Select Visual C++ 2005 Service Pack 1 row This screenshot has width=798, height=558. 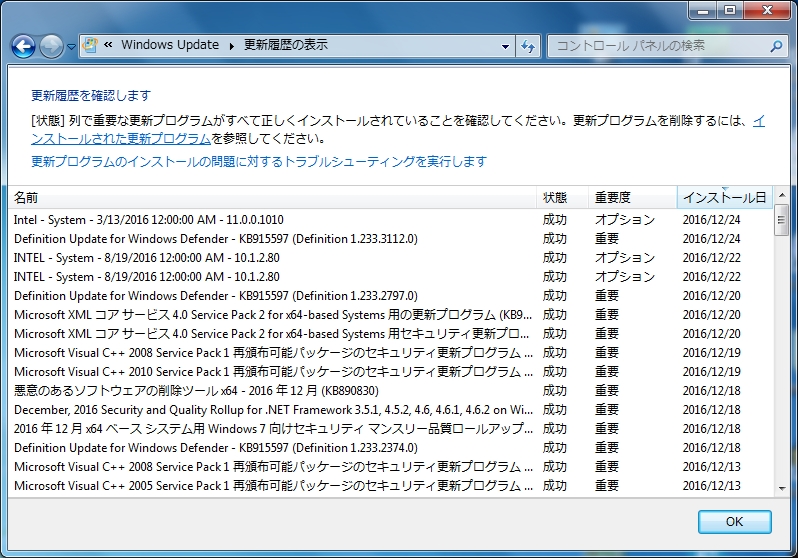[390, 486]
